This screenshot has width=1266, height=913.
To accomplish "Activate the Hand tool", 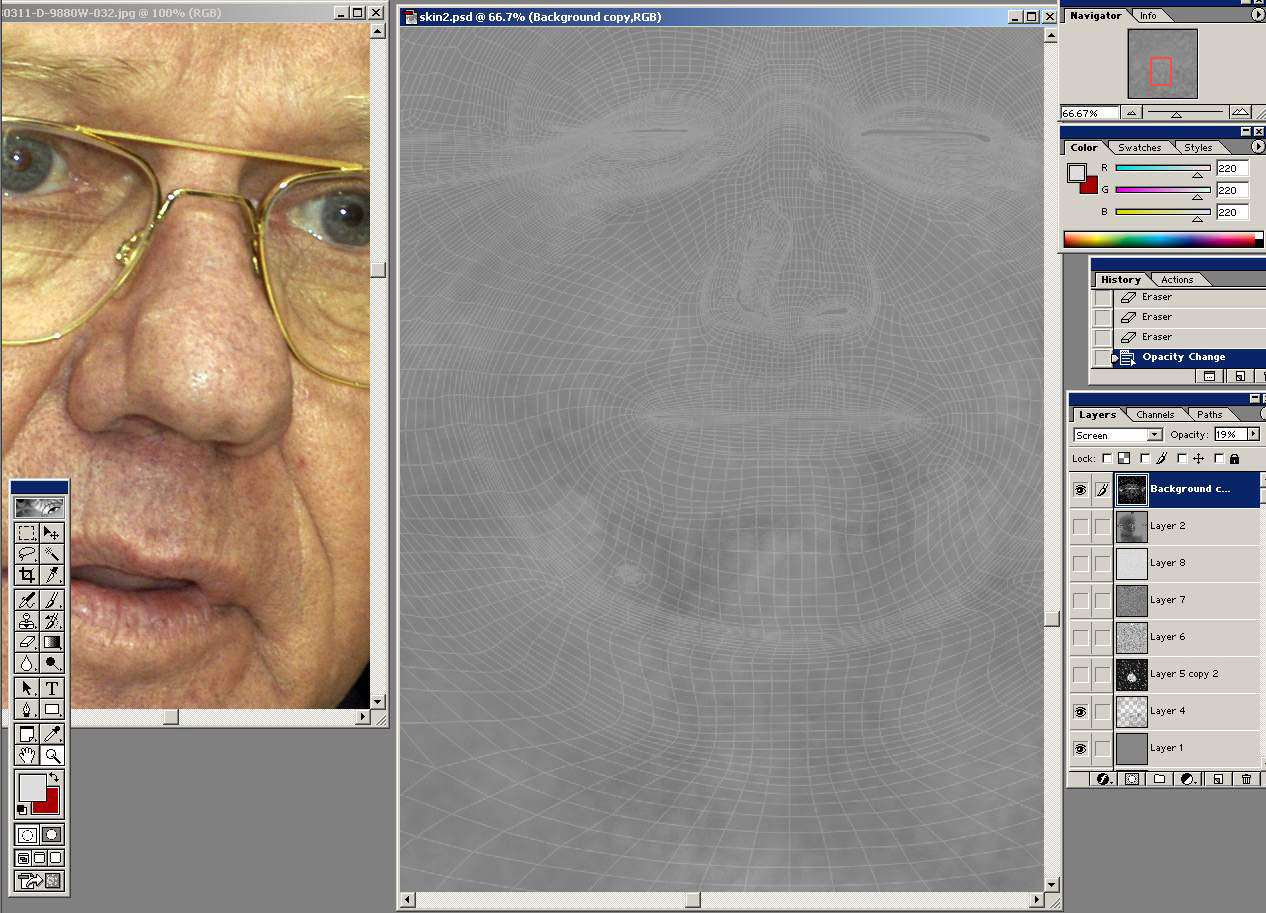I will pyautogui.click(x=27, y=756).
